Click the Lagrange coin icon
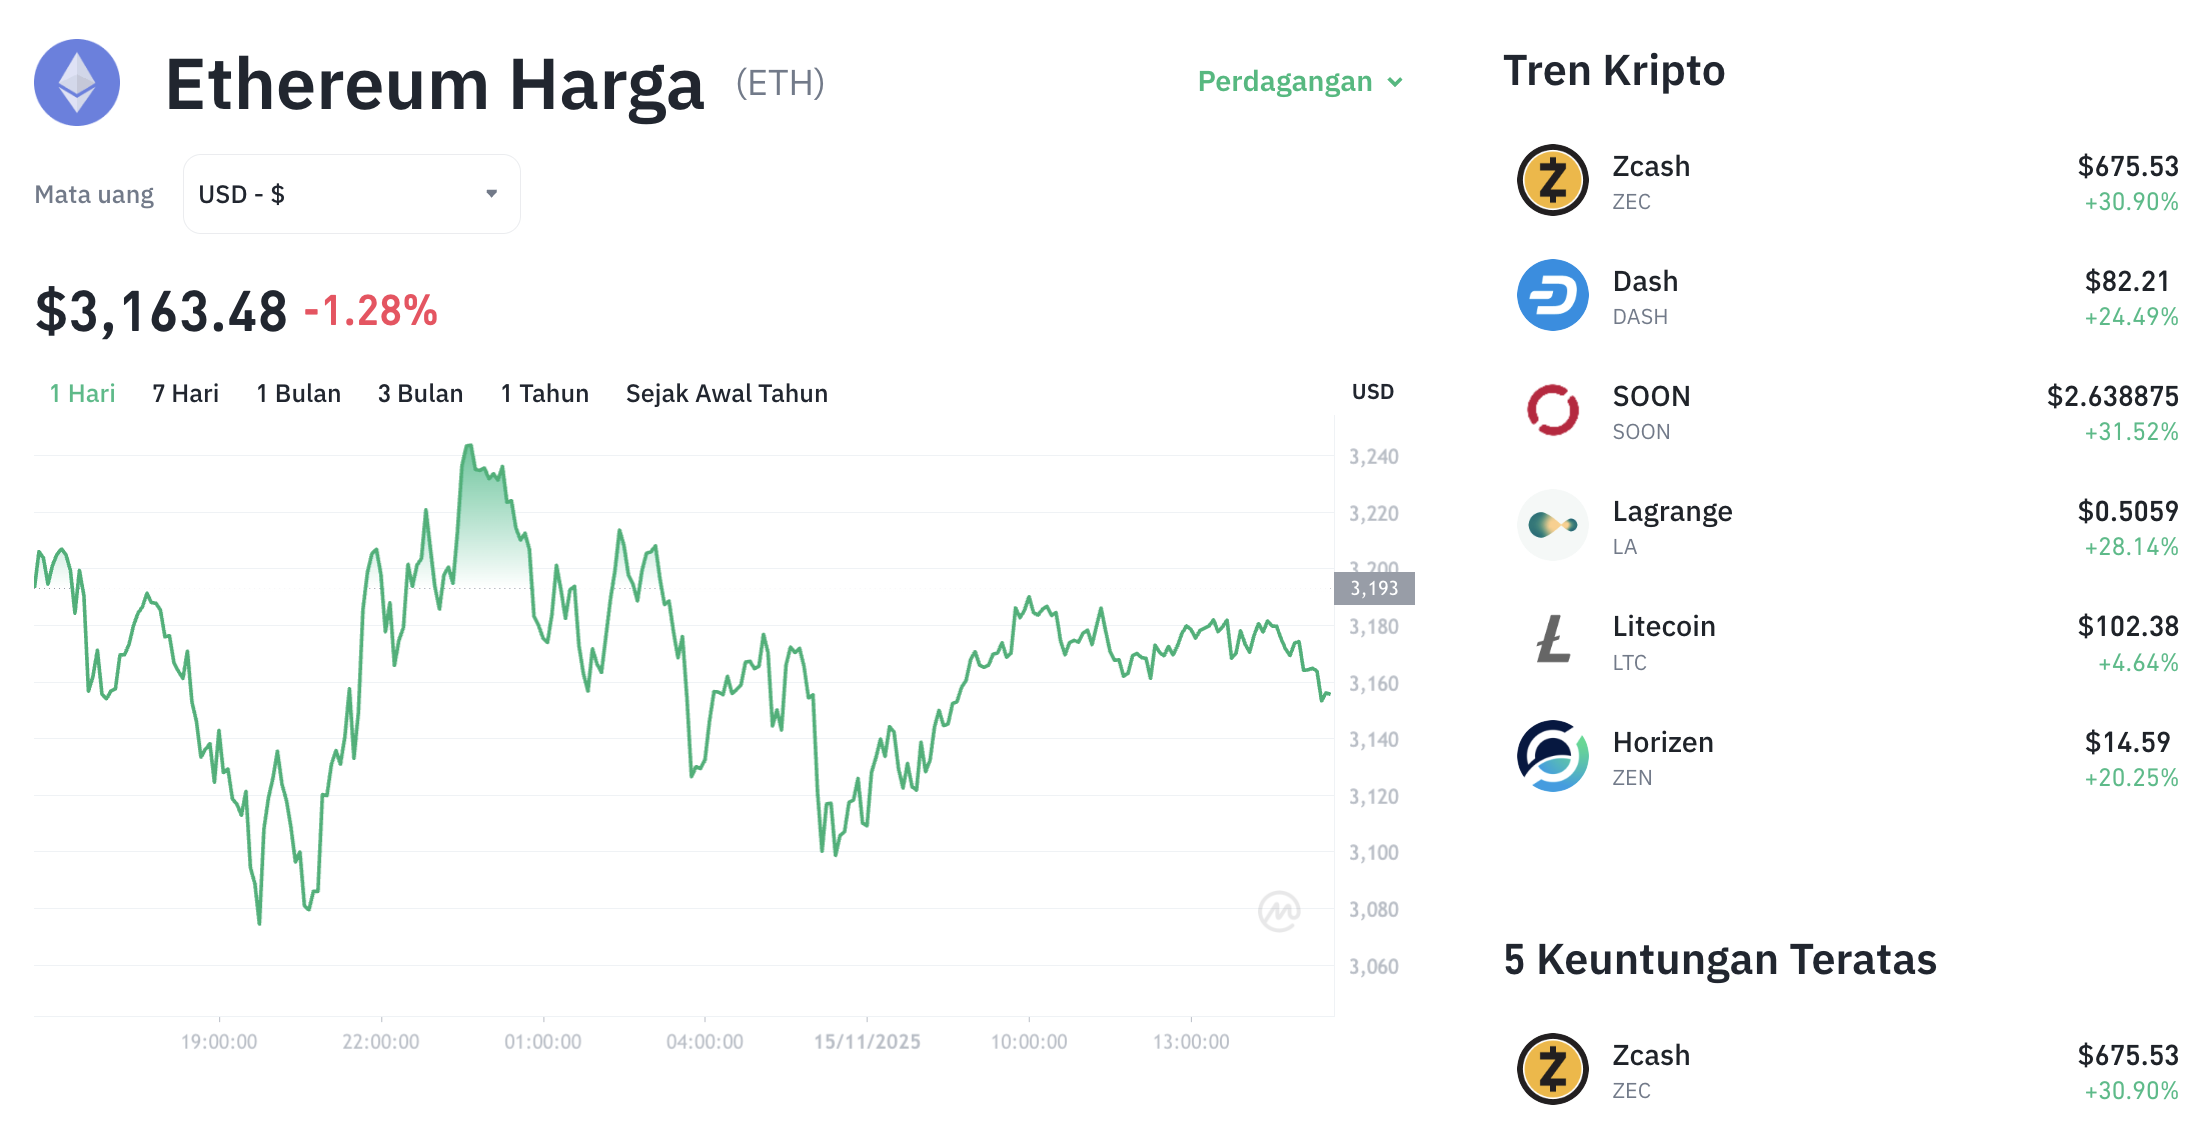Image resolution: width=2192 pixels, height=1130 pixels. tap(1552, 525)
